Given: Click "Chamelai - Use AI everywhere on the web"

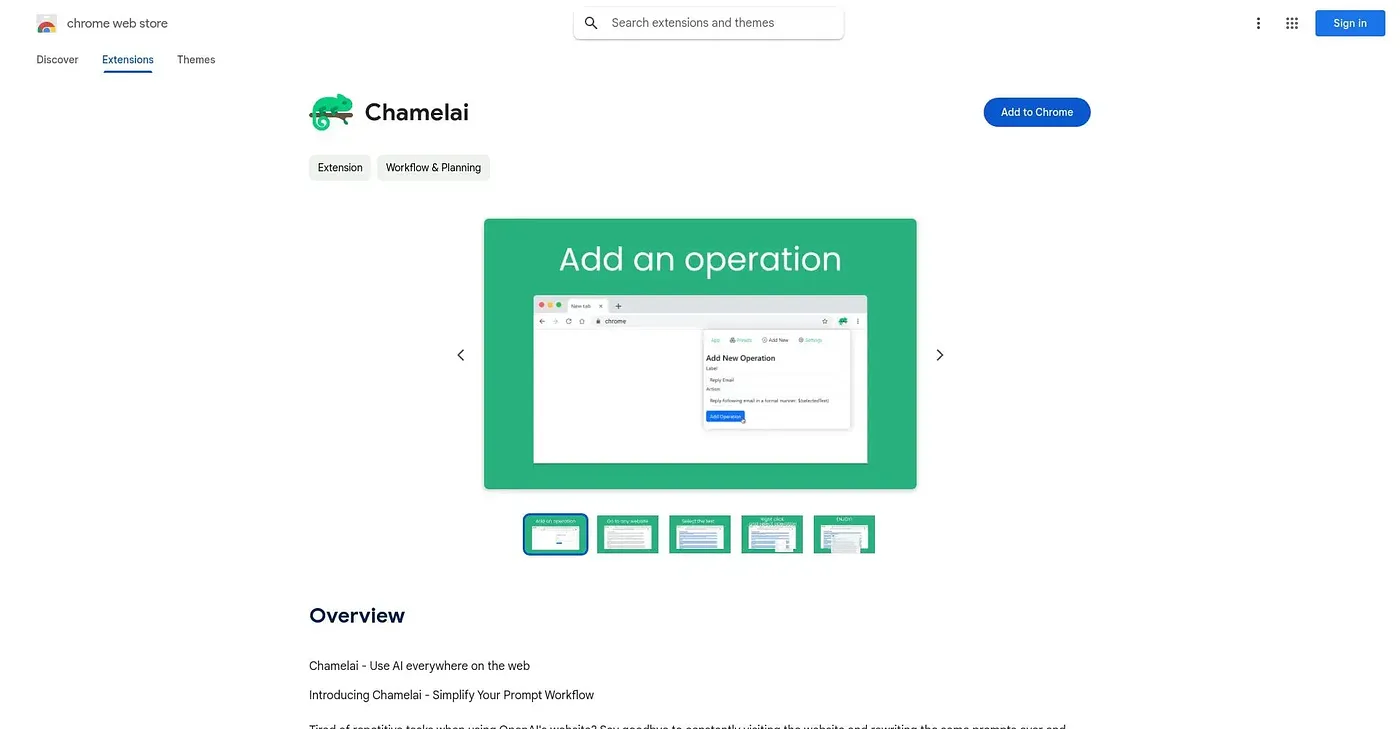Looking at the screenshot, I should (420, 666).
